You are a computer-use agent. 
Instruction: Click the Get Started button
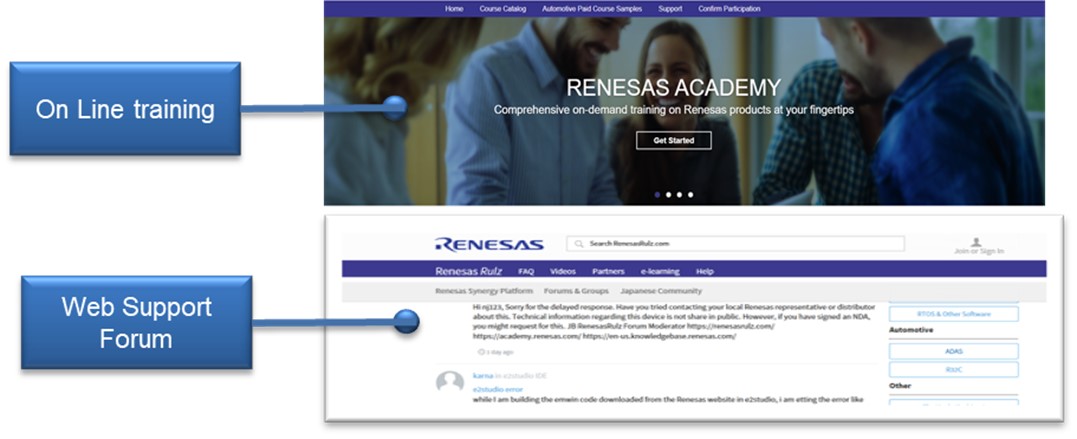point(674,140)
